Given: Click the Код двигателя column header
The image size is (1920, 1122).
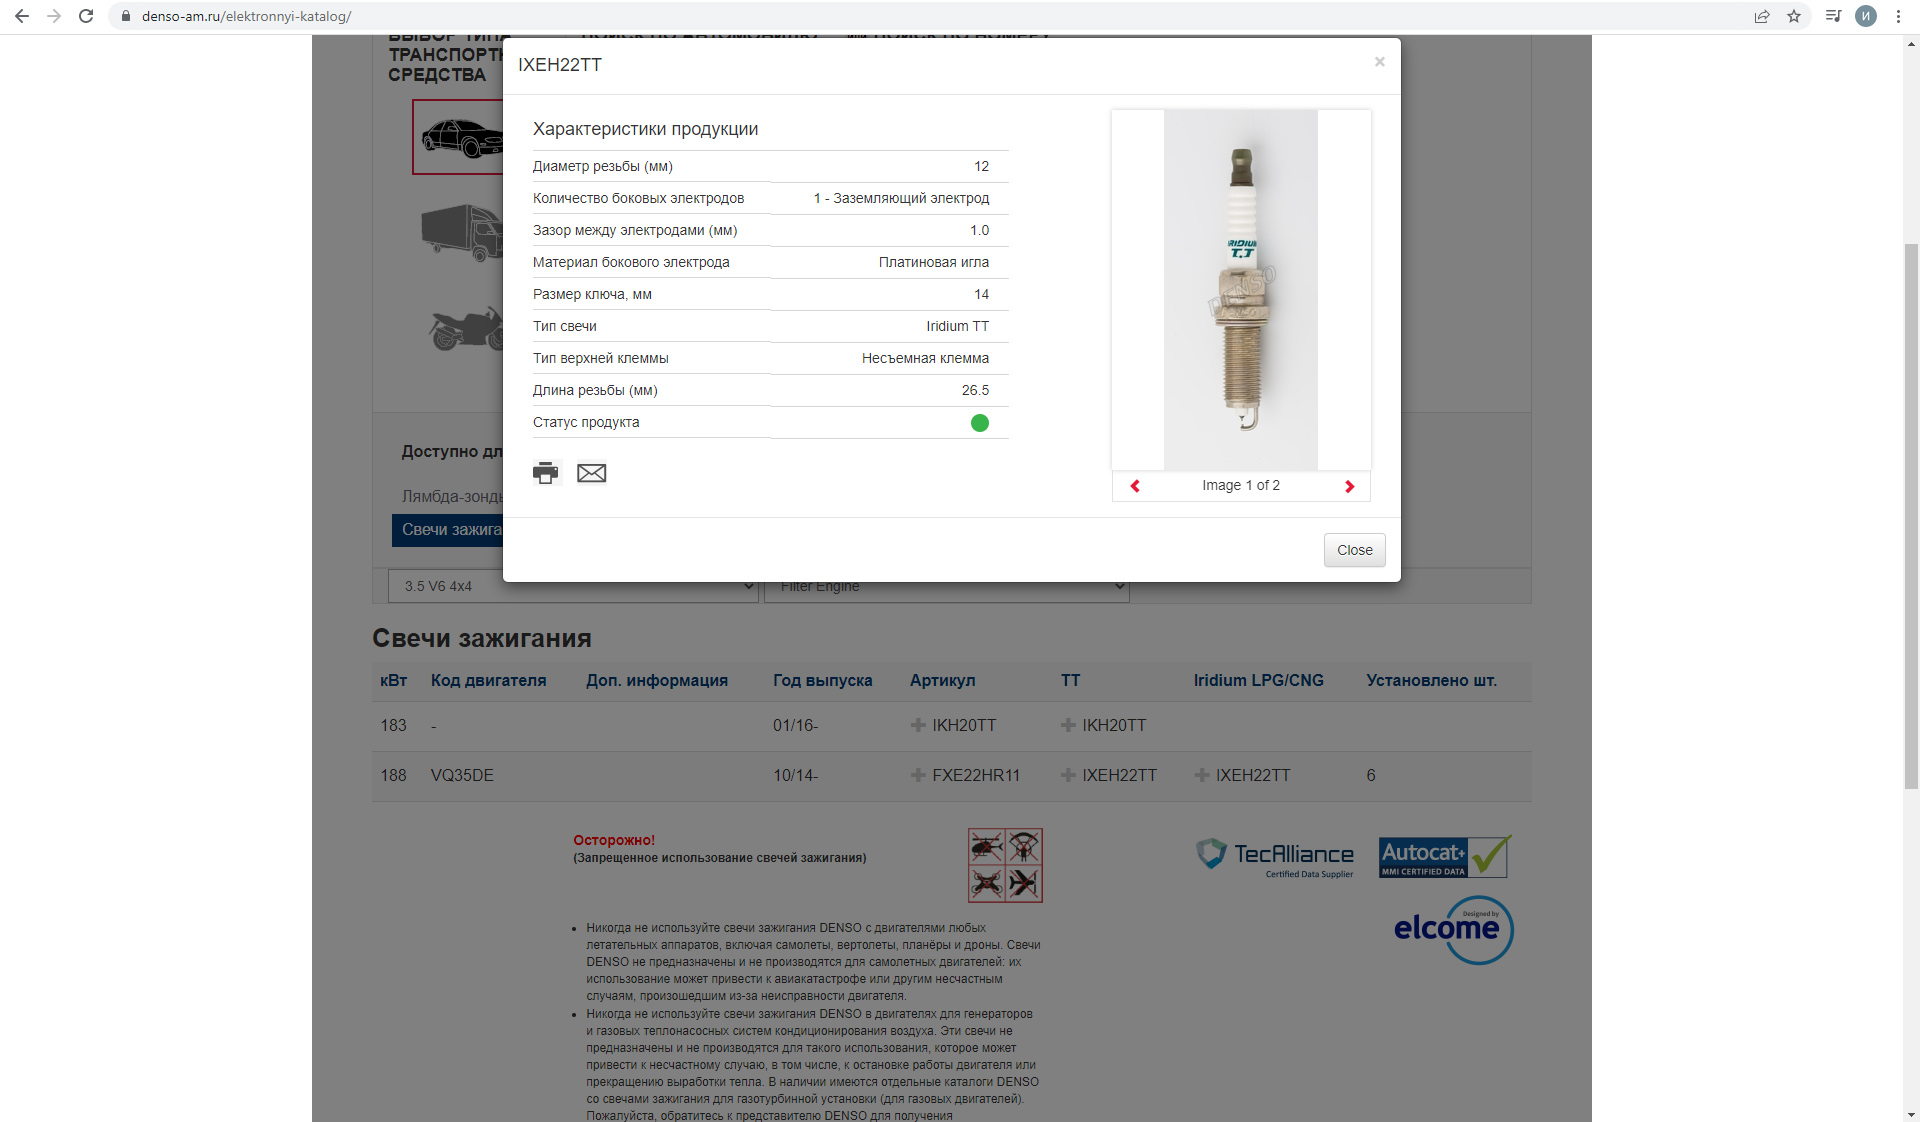Looking at the screenshot, I should click(488, 680).
